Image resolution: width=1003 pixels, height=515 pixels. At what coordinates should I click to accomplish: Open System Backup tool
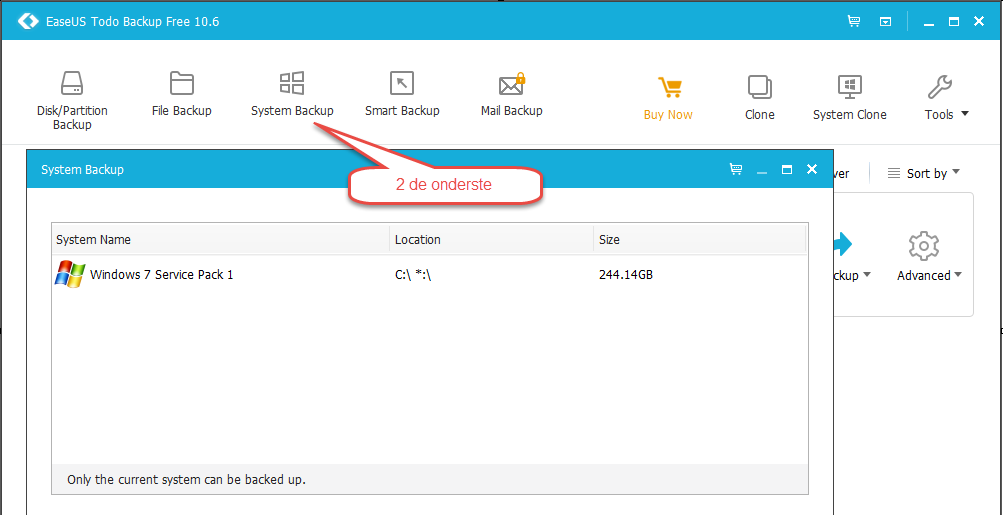292,94
